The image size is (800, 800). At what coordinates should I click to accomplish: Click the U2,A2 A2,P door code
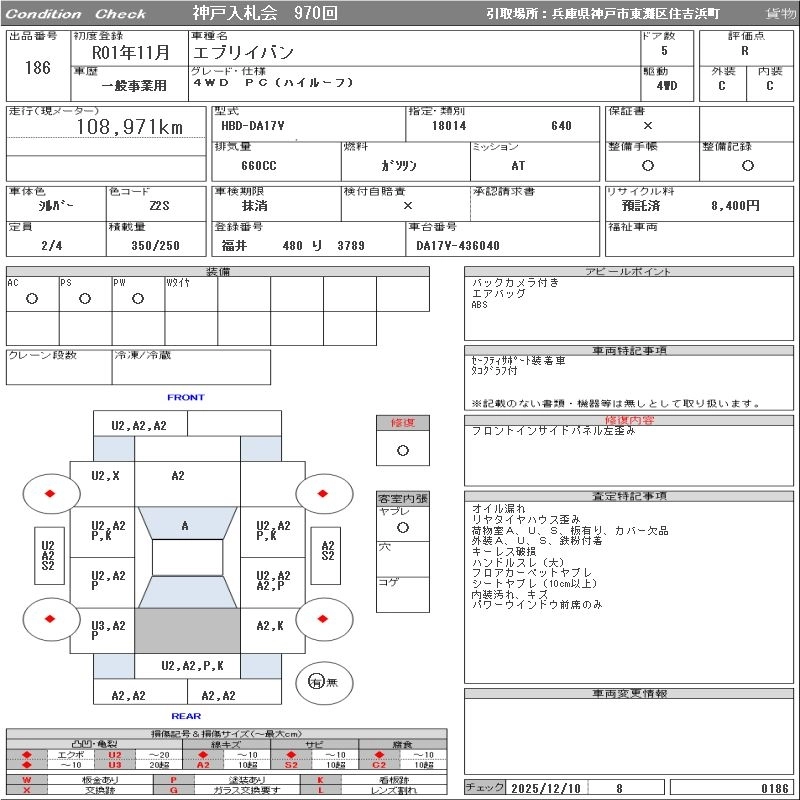point(273,581)
